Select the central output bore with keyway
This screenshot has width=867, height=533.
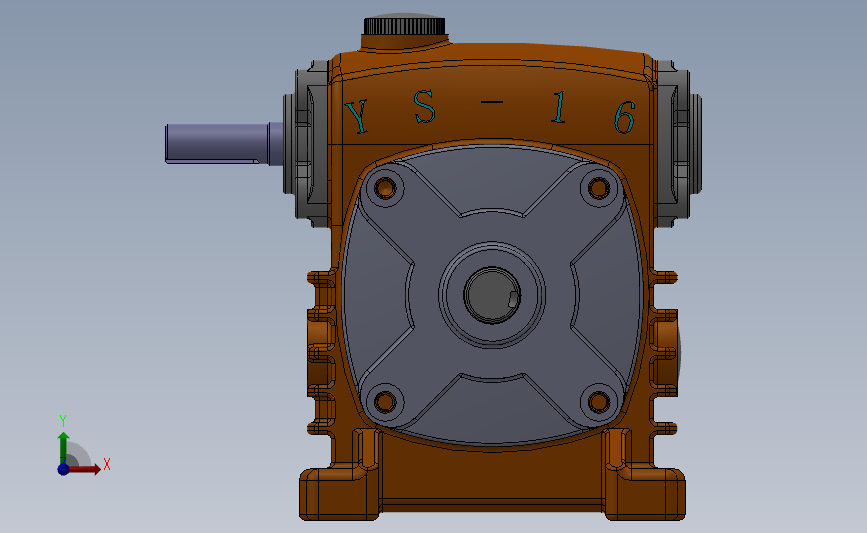pyautogui.click(x=492, y=295)
